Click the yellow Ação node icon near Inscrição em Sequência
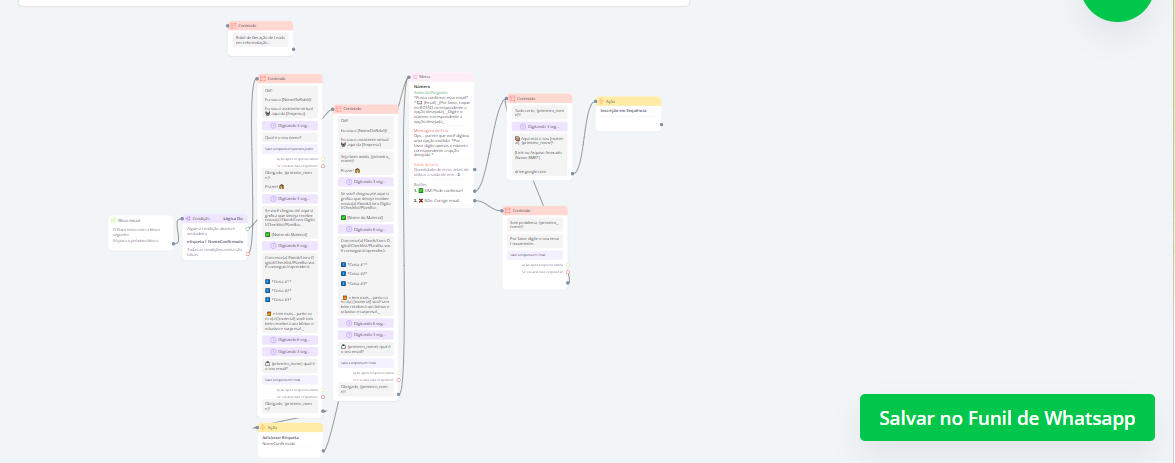Viewport: 1175px width, 463px height. pyautogui.click(x=600, y=101)
